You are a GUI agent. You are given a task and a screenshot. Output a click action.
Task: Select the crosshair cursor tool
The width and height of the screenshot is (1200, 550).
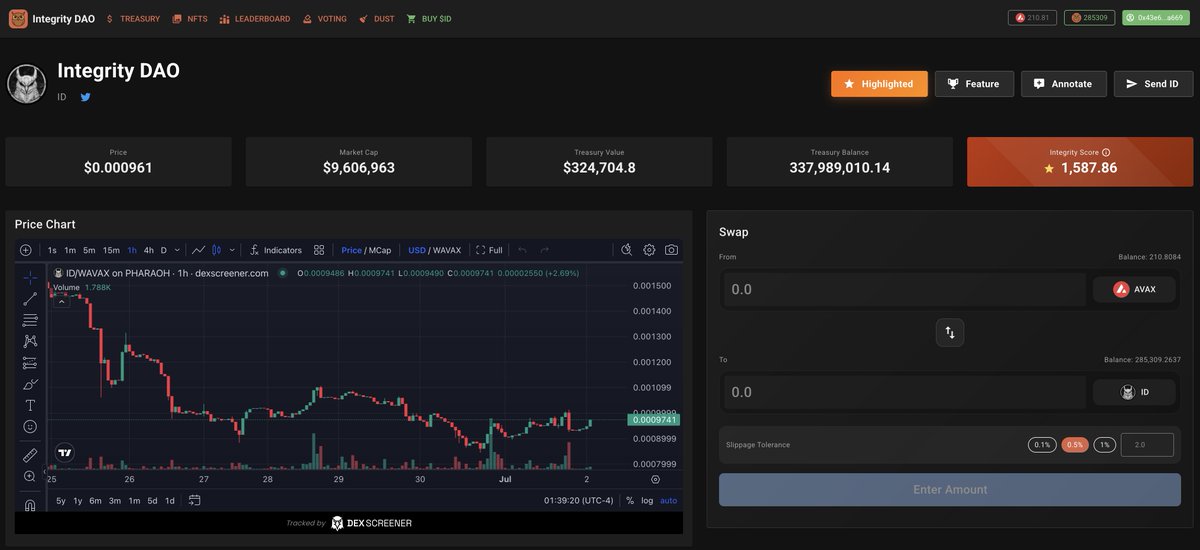pyautogui.click(x=30, y=276)
